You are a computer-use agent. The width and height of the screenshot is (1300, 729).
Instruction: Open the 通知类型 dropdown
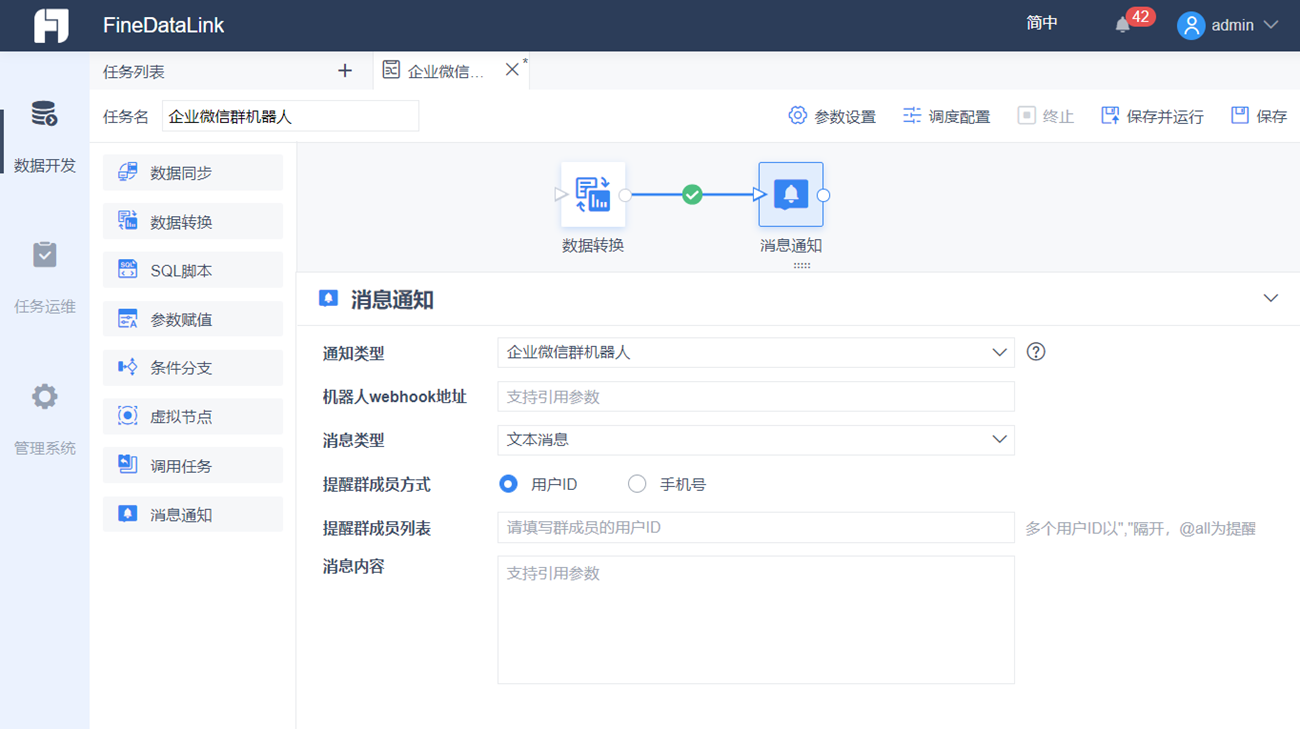pyautogui.click(x=756, y=352)
